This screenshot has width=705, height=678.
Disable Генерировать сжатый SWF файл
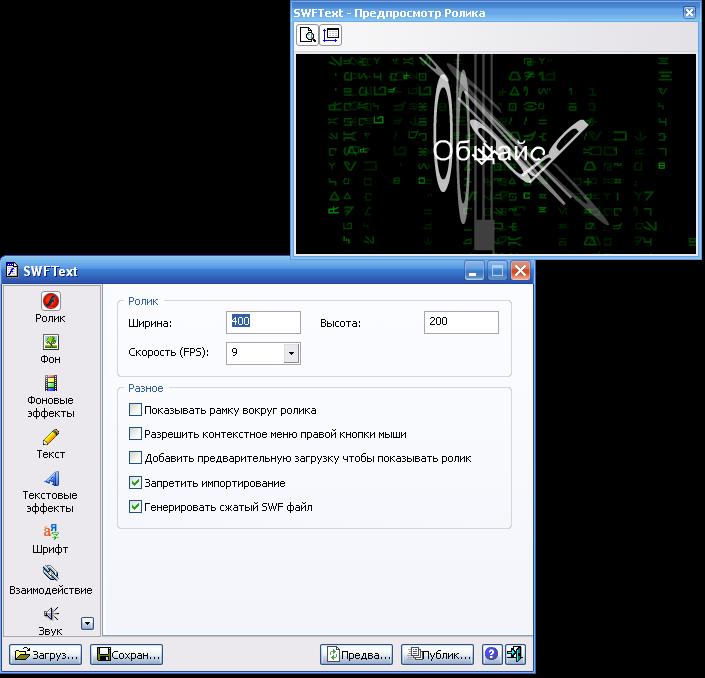[x=135, y=507]
